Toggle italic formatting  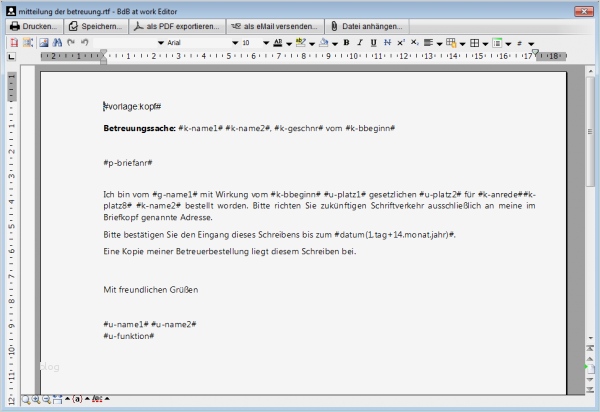click(360, 43)
